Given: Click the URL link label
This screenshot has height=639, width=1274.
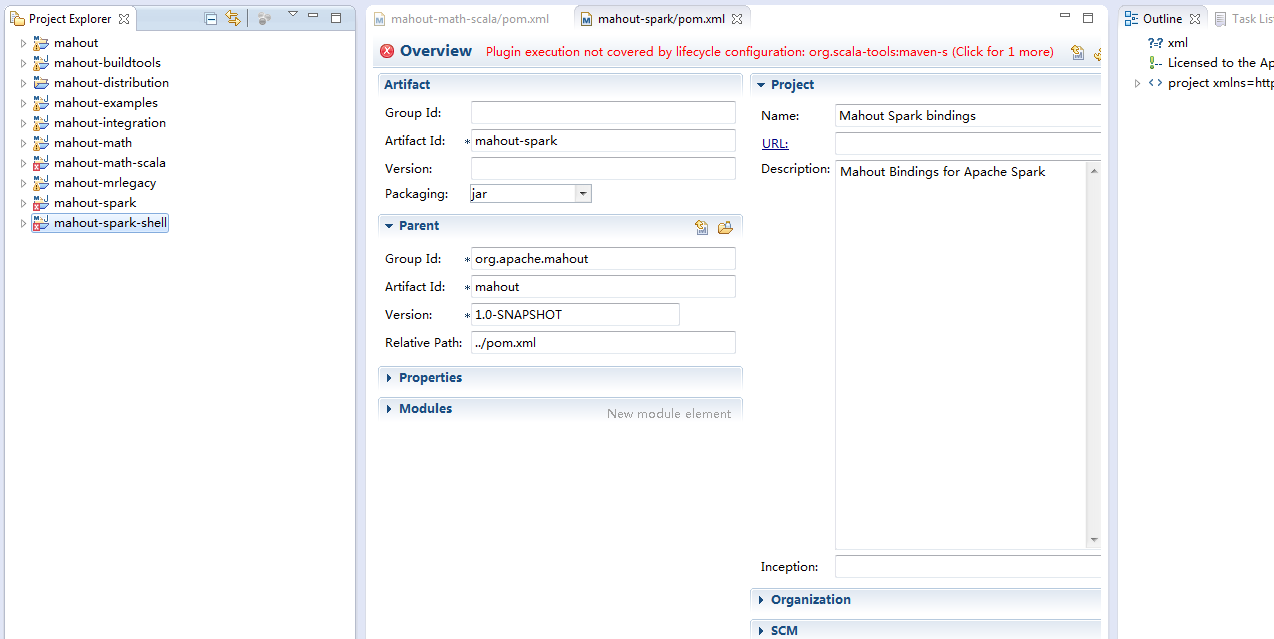Looking at the screenshot, I should coord(774,144).
